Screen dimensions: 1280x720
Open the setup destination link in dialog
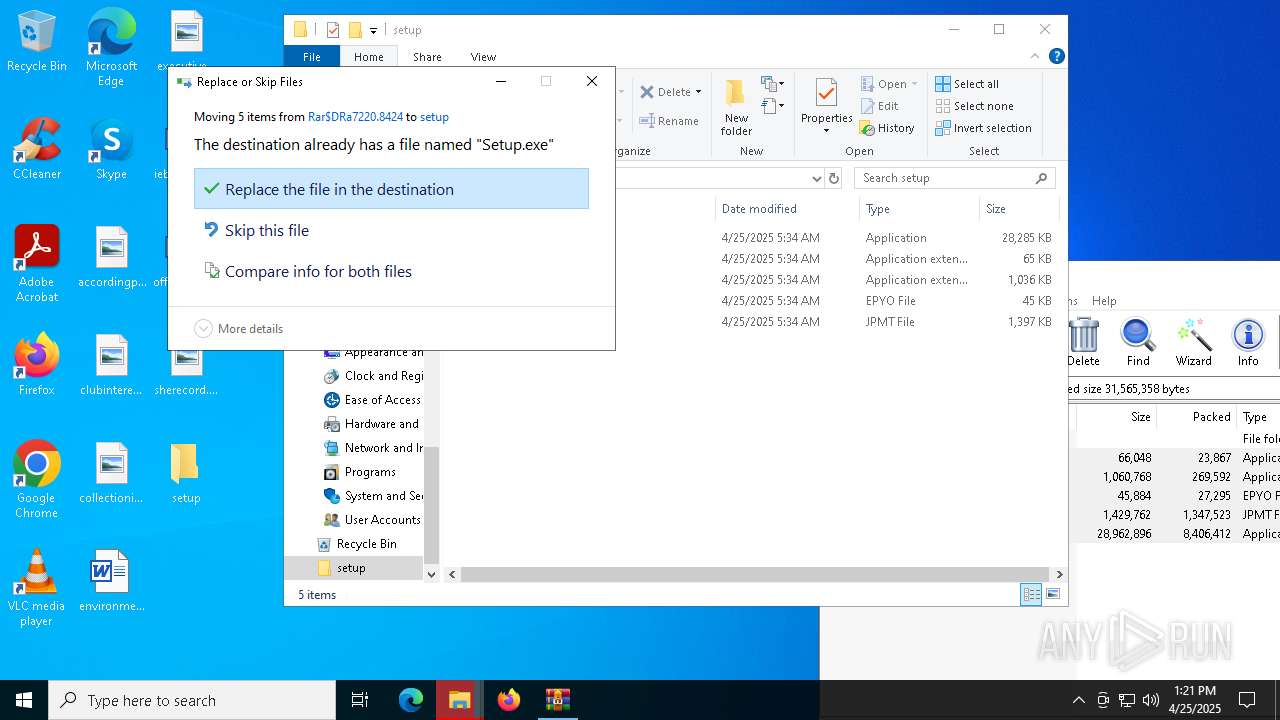point(434,117)
